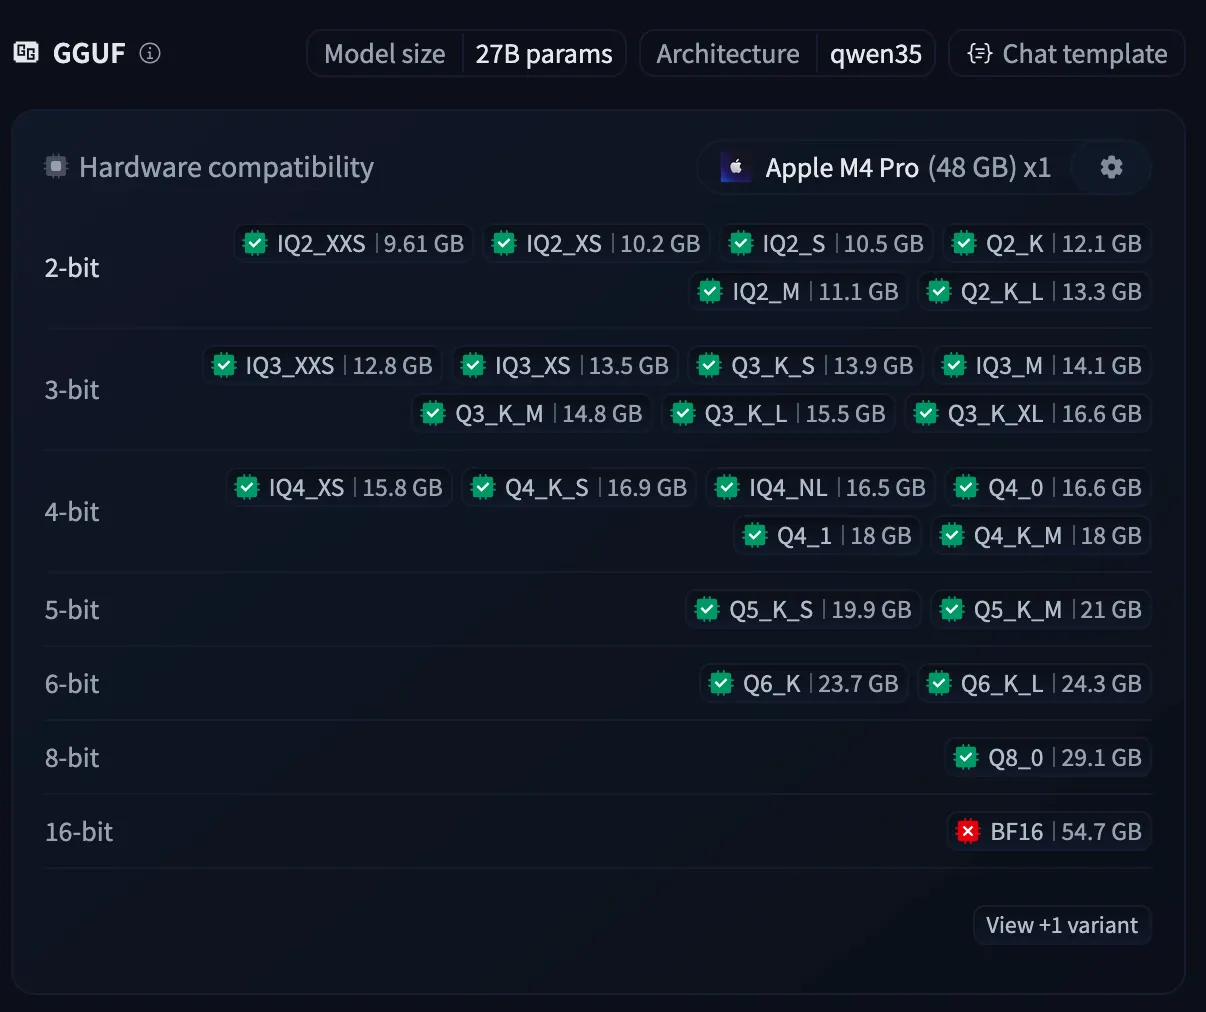Click the 2-bit row label
This screenshot has height=1012, width=1206.
[72, 267]
